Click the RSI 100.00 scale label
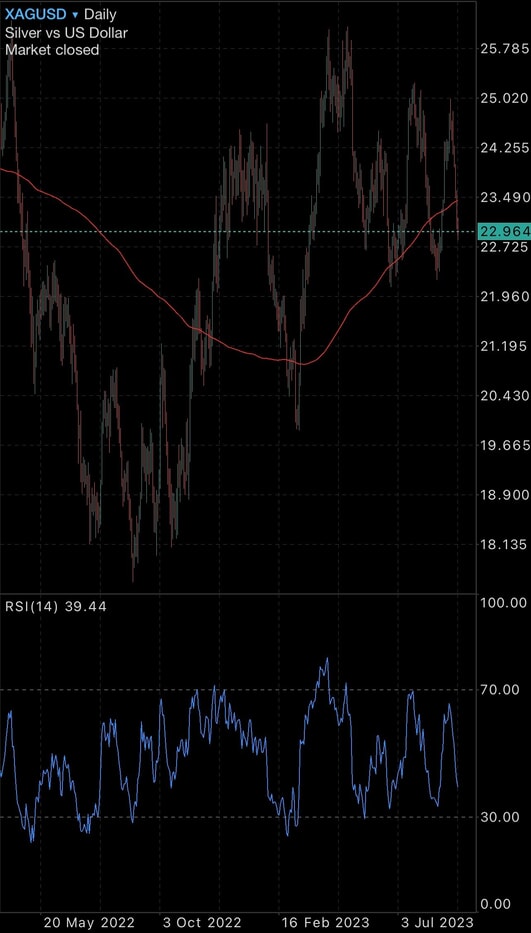Viewport: 531px width, 933px height. [502, 603]
